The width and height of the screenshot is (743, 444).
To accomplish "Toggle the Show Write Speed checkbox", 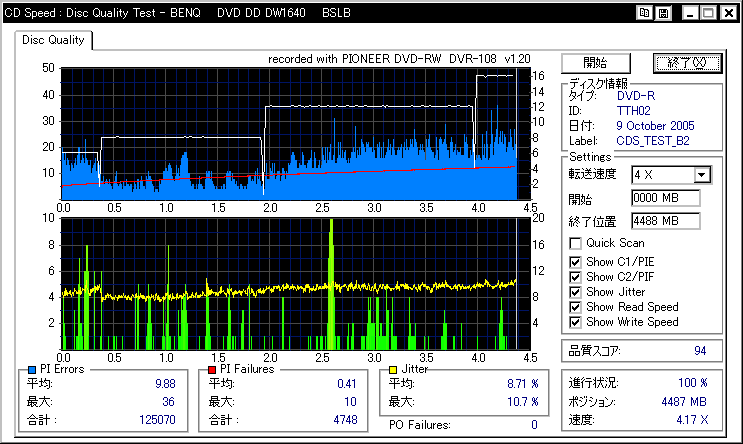I will (x=575, y=322).
